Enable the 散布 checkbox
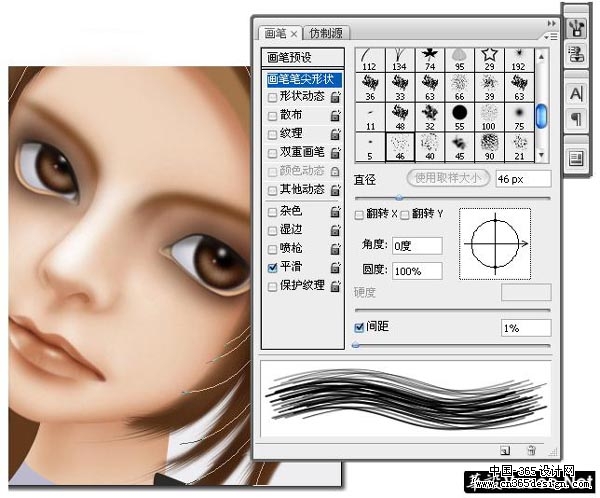The image size is (600, 498). coord(272,116)
